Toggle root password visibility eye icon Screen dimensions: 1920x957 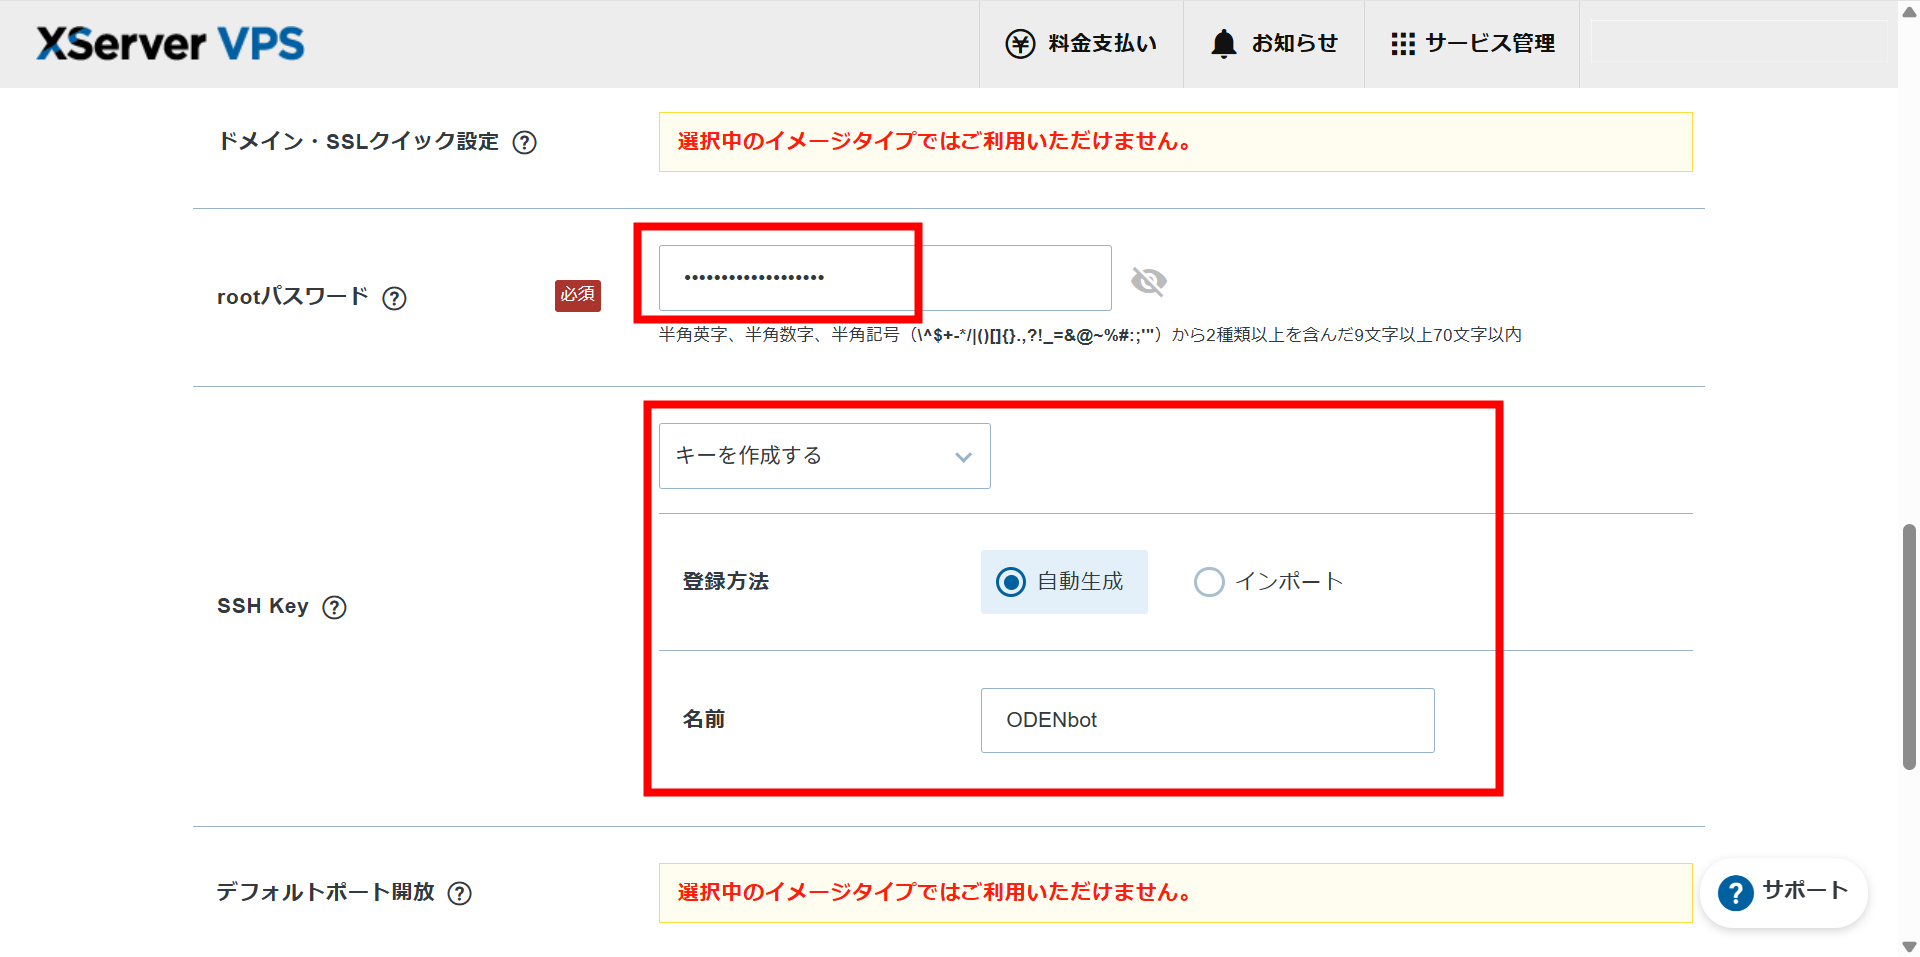tap(1148, 281)
